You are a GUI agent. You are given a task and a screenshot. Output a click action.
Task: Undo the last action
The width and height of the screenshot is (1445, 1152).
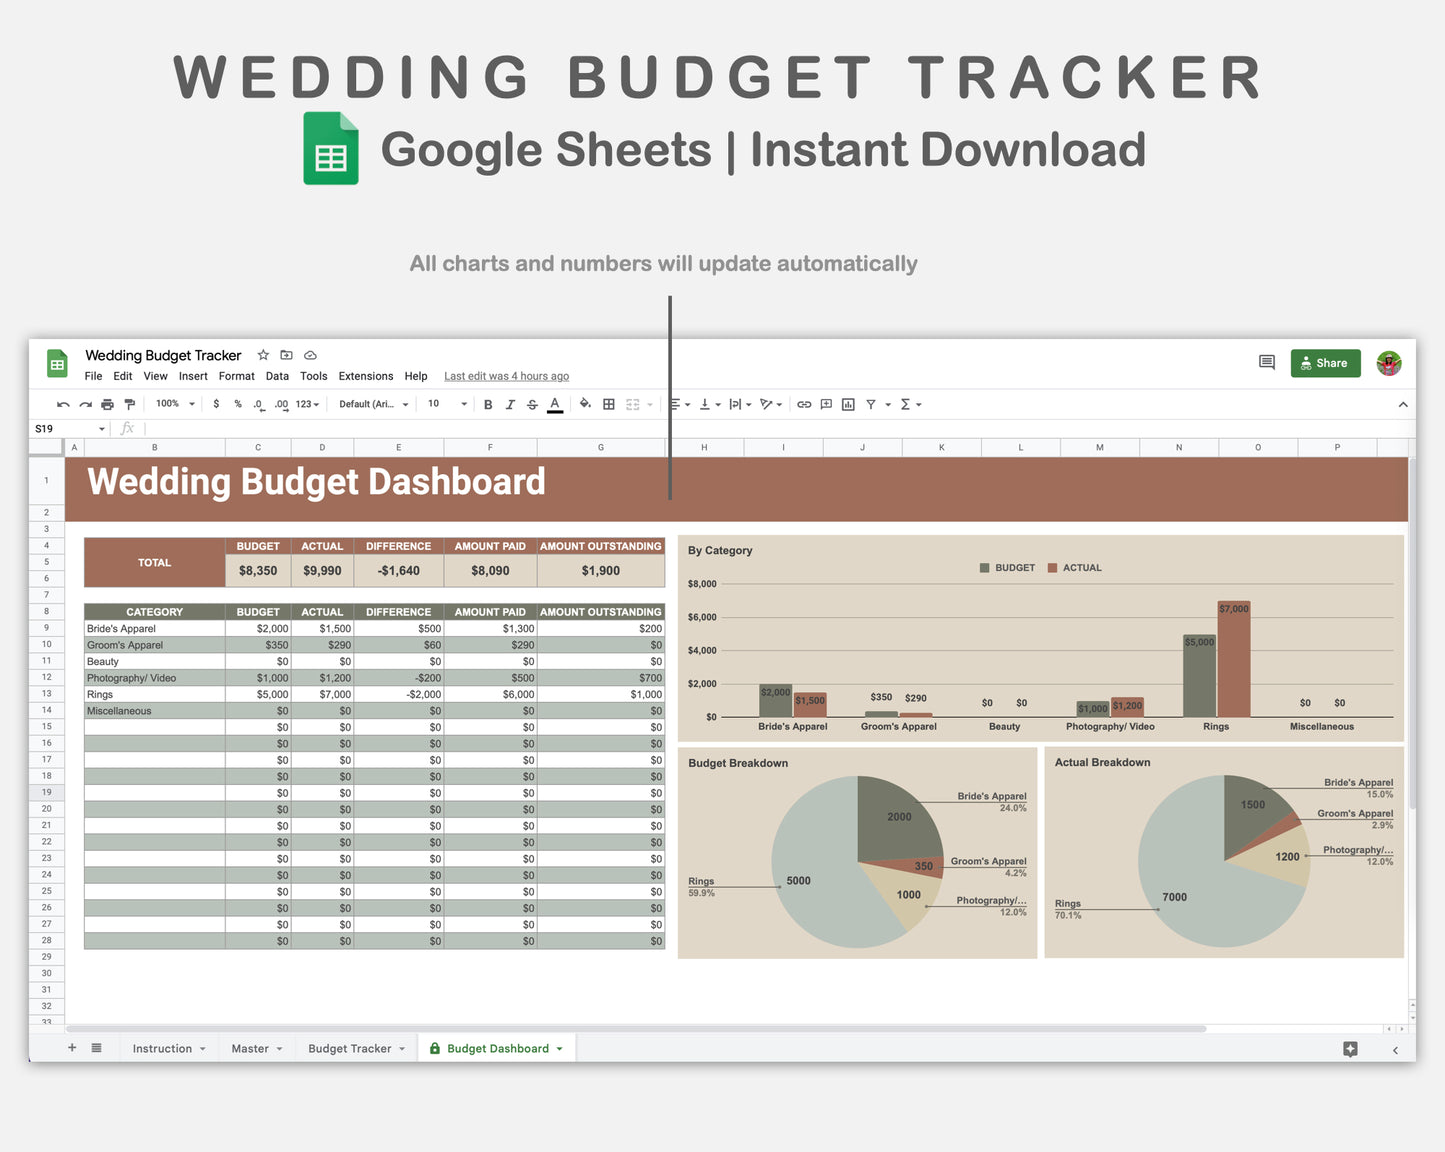[62, 404]
